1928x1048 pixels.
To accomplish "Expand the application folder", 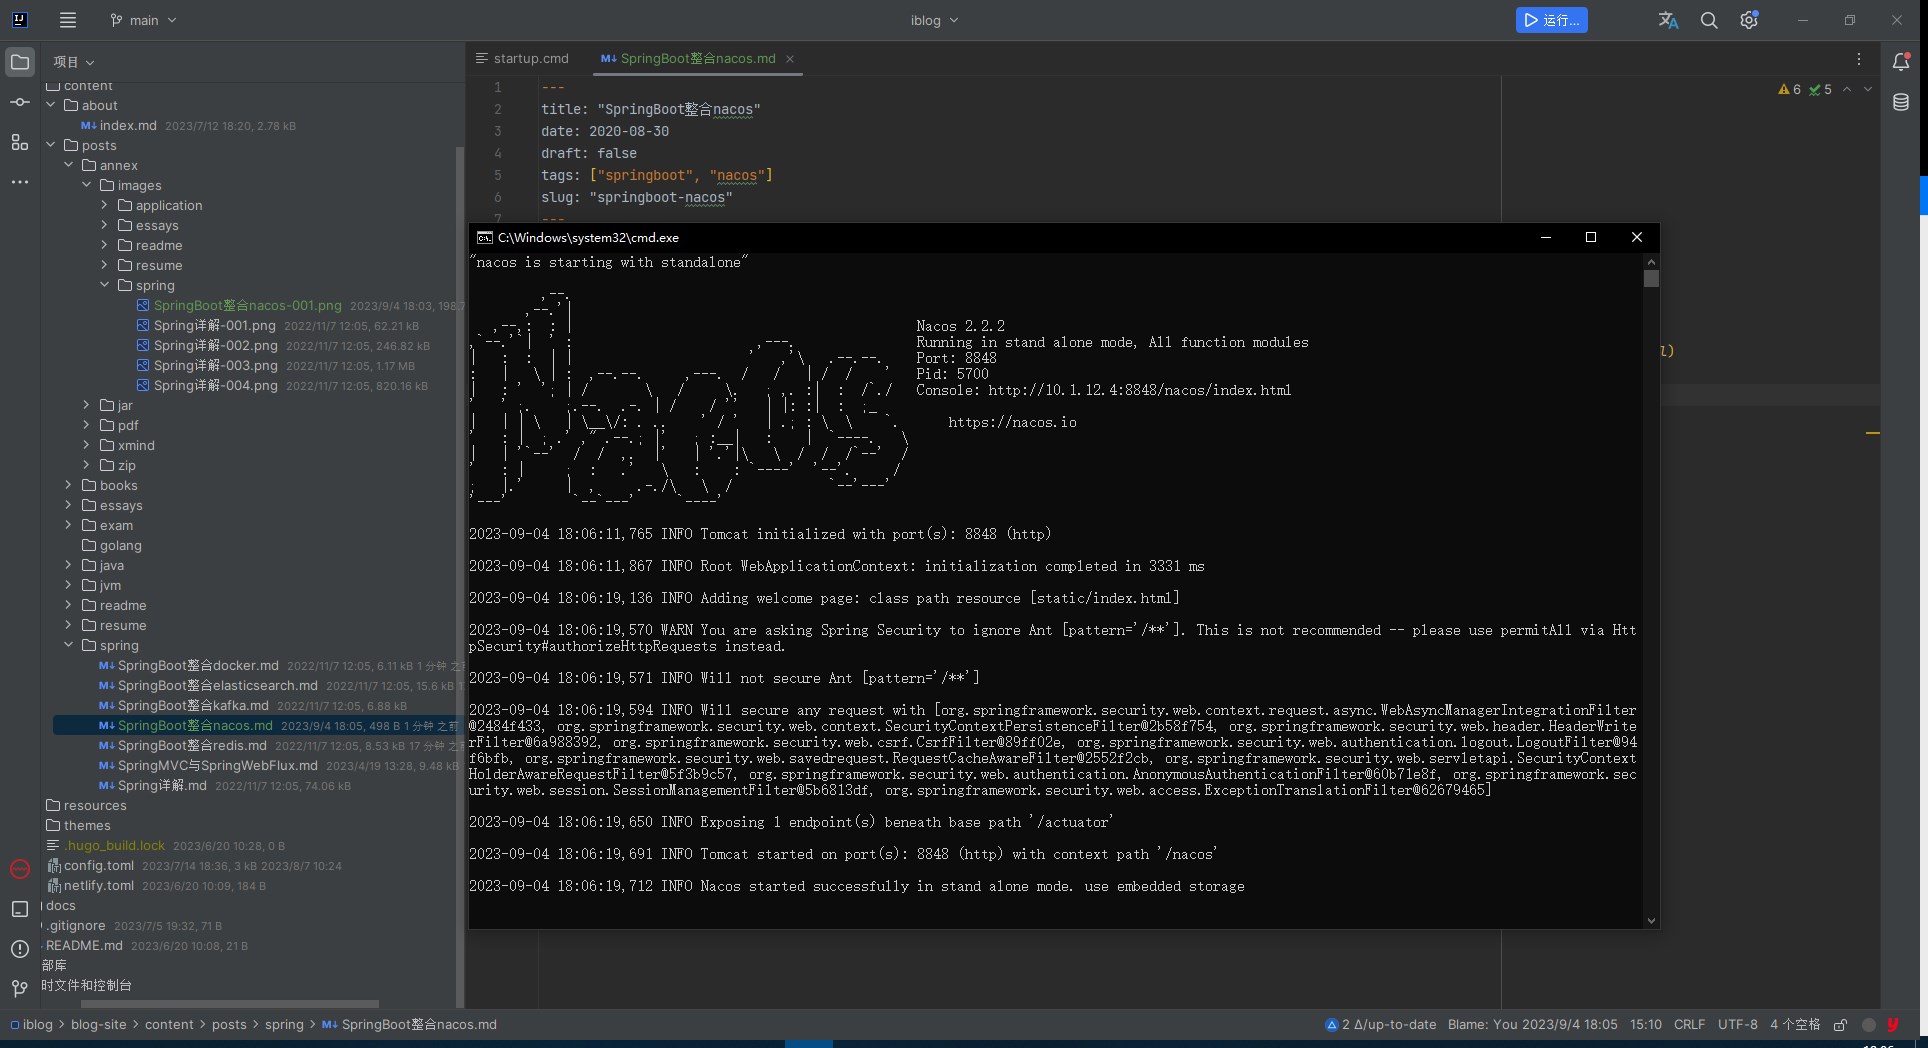I will pos(105,205).
